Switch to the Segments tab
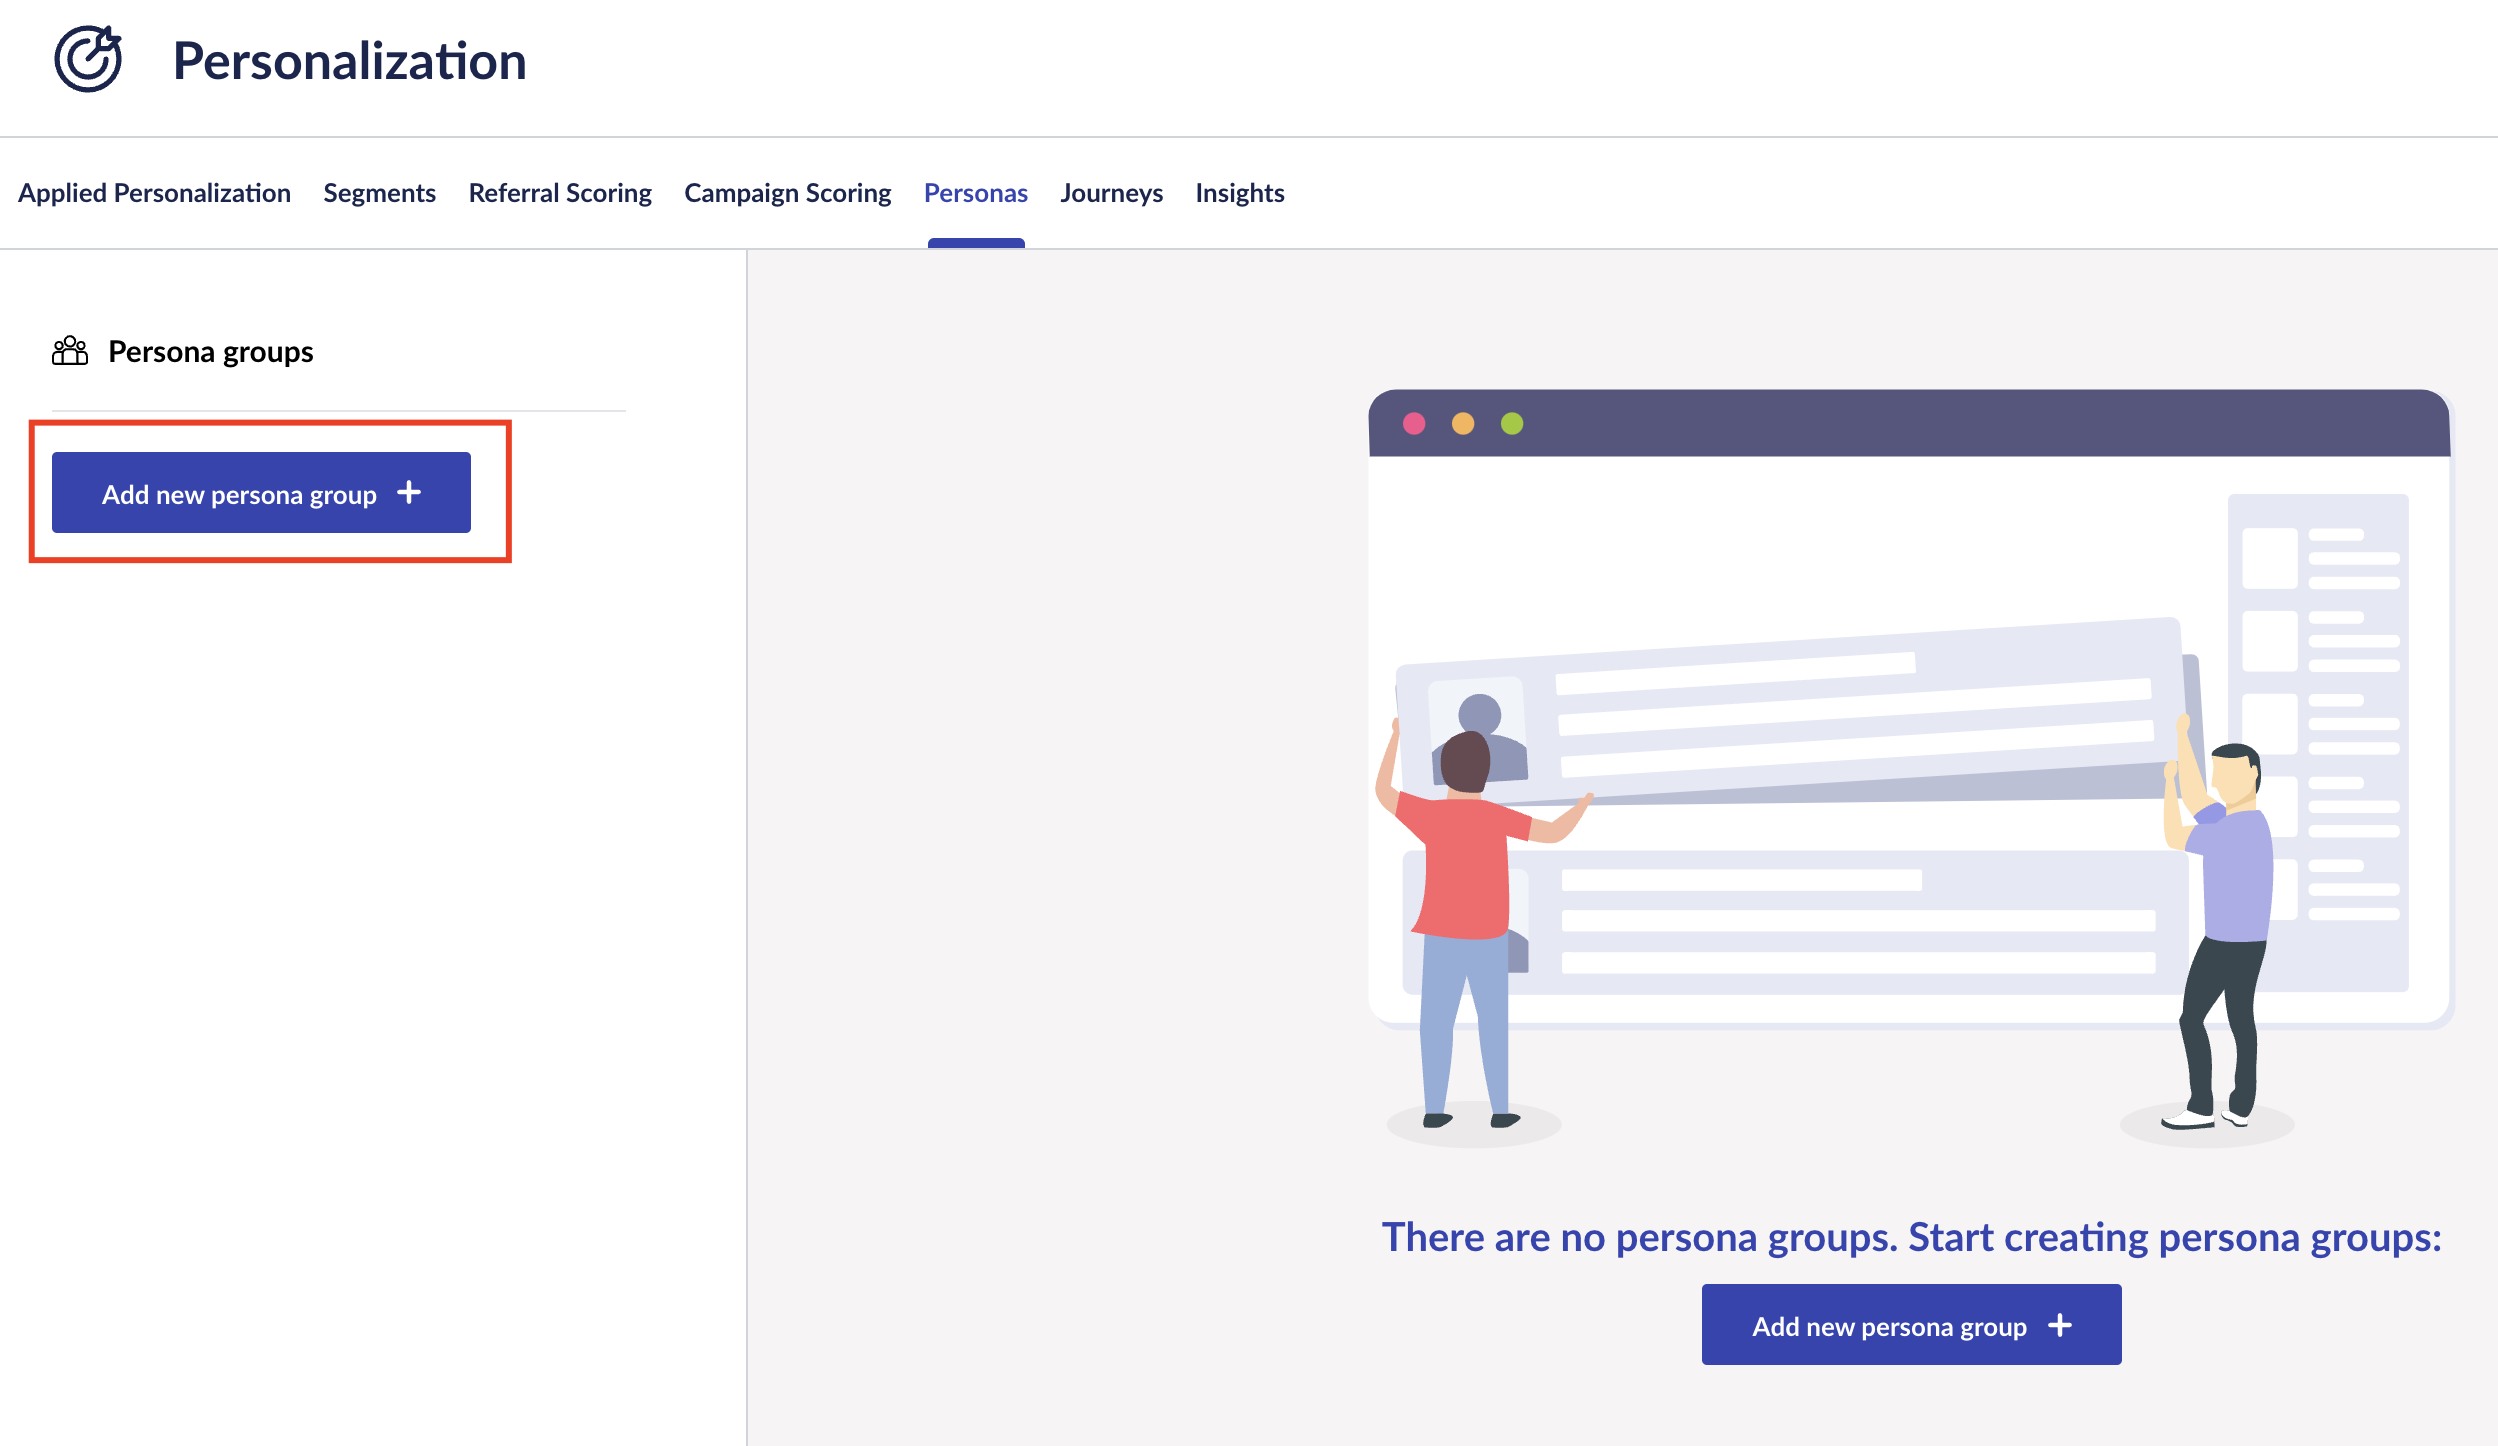2498x1446 pixels. pos(379,193)
